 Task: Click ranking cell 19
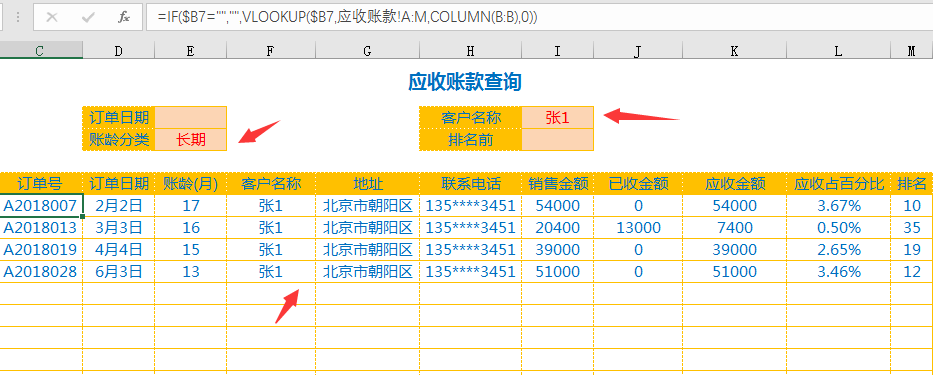912,249
